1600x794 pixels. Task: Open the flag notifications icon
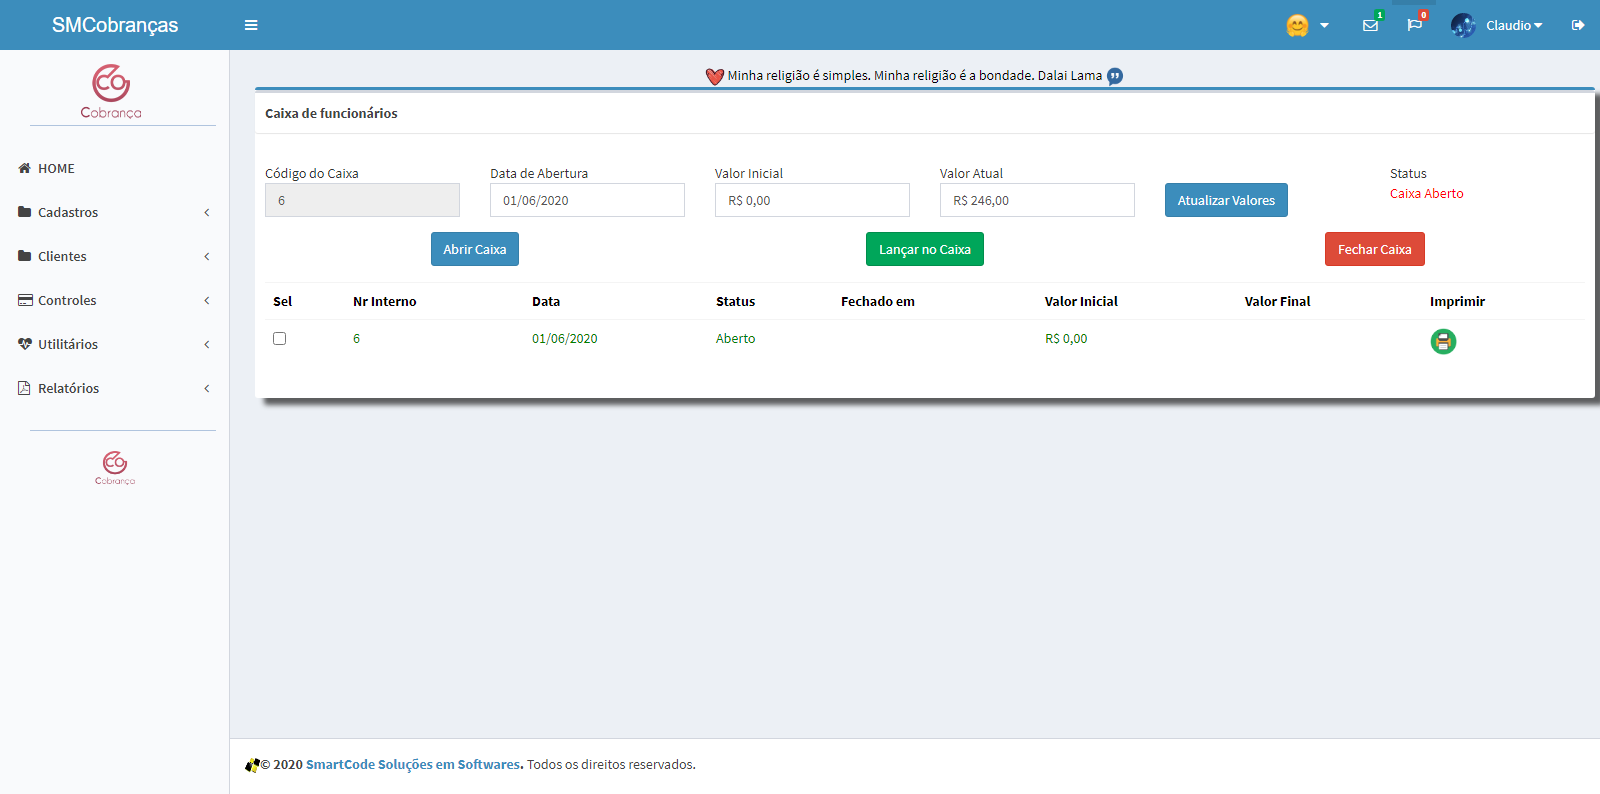(1414, 25)
